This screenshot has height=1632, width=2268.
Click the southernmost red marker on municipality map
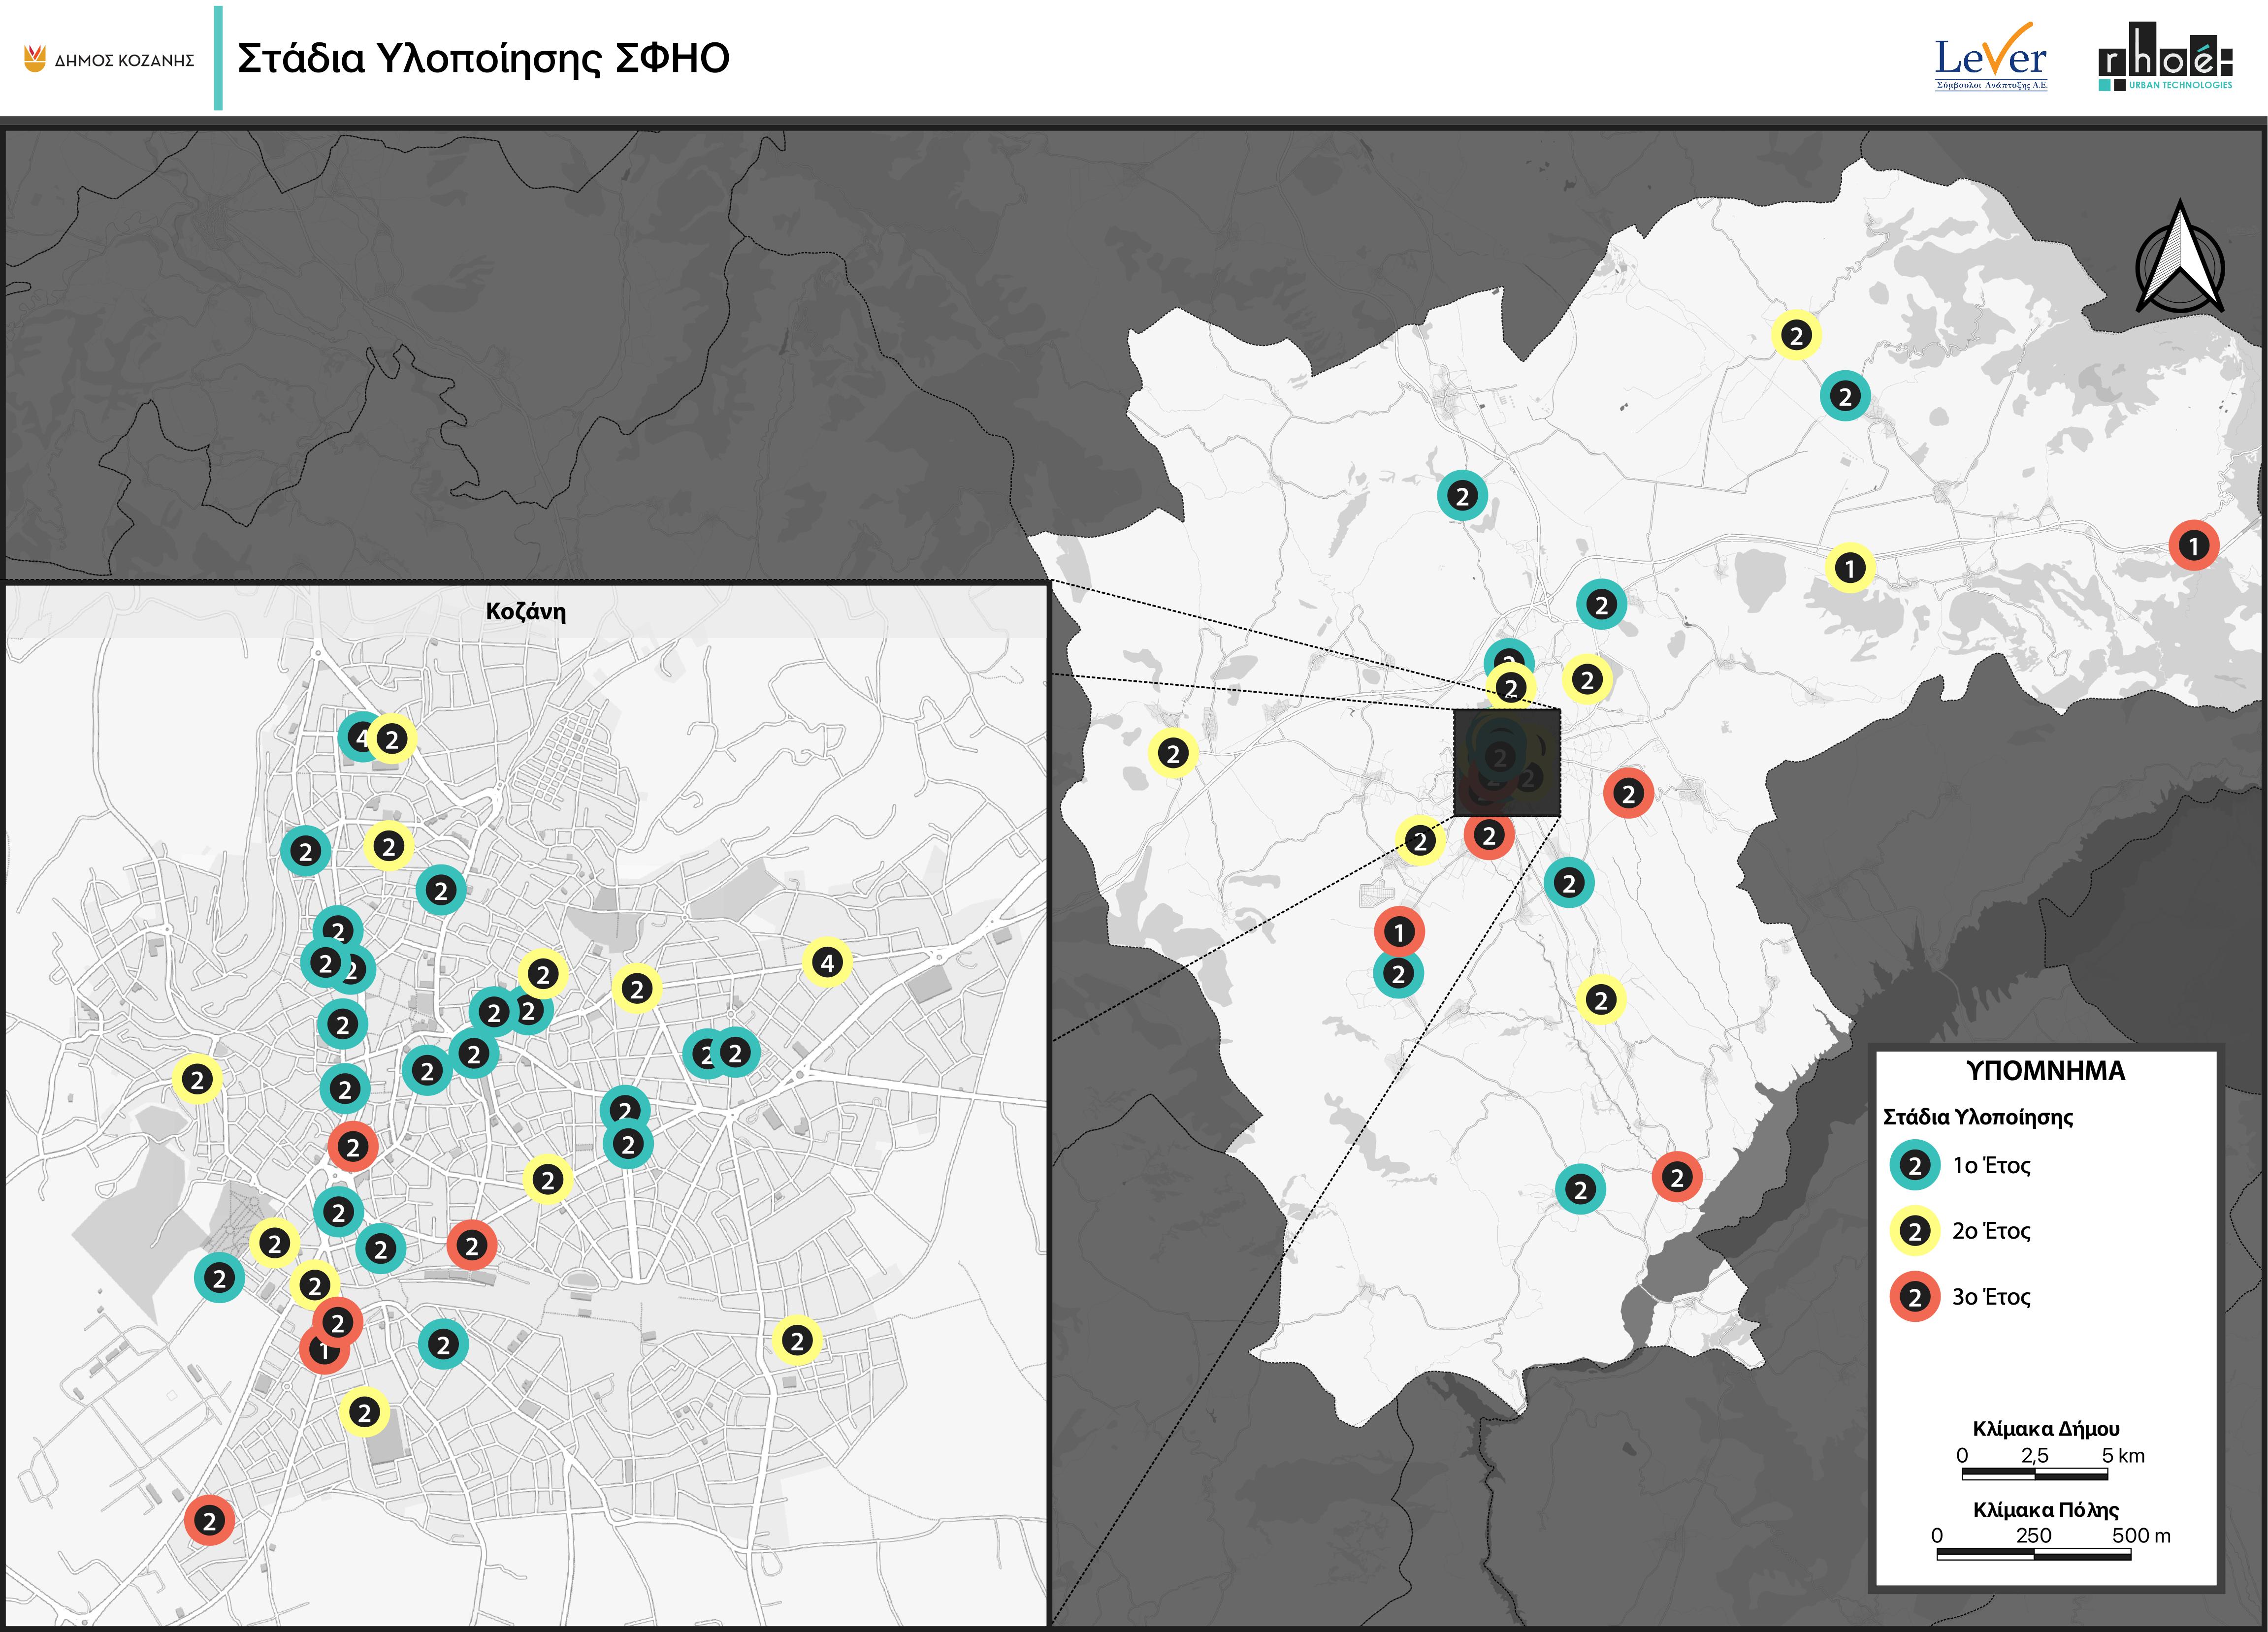[1677, 1177]
